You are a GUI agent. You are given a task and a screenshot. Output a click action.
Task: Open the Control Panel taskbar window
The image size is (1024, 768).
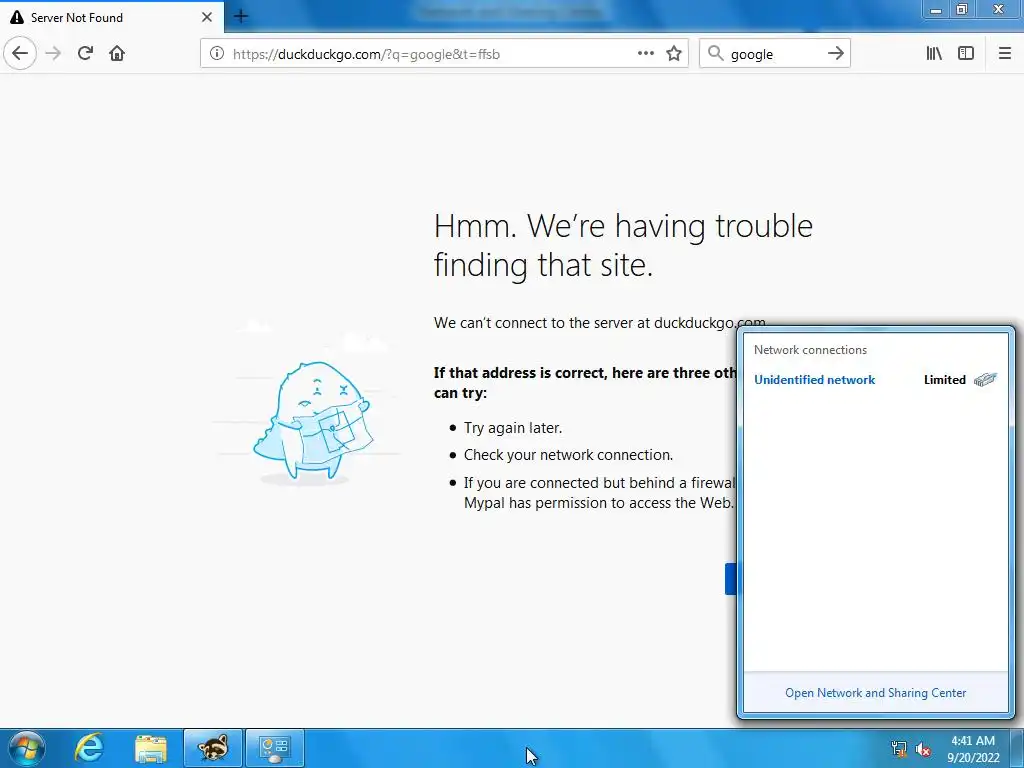tap(274, 748)
